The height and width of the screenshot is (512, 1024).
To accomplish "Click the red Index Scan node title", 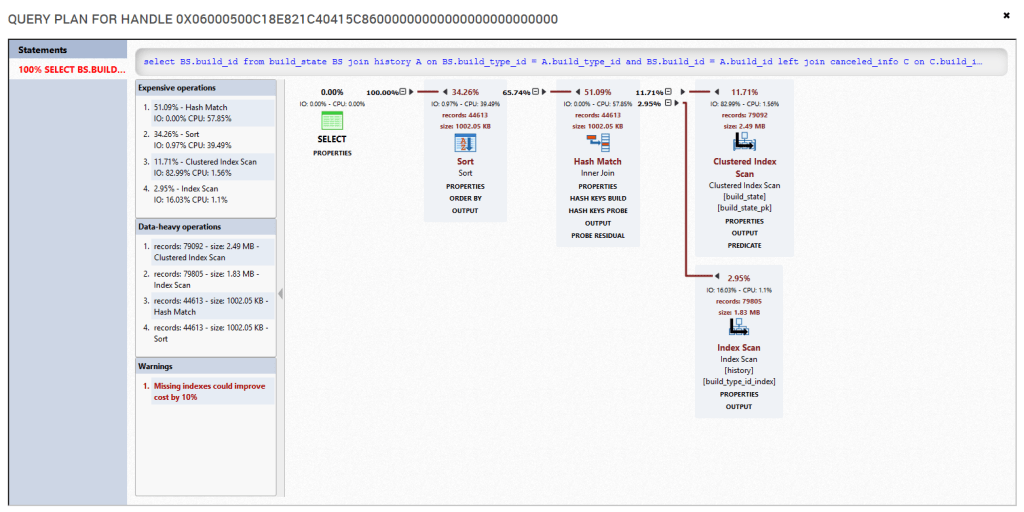I will 739,347.
